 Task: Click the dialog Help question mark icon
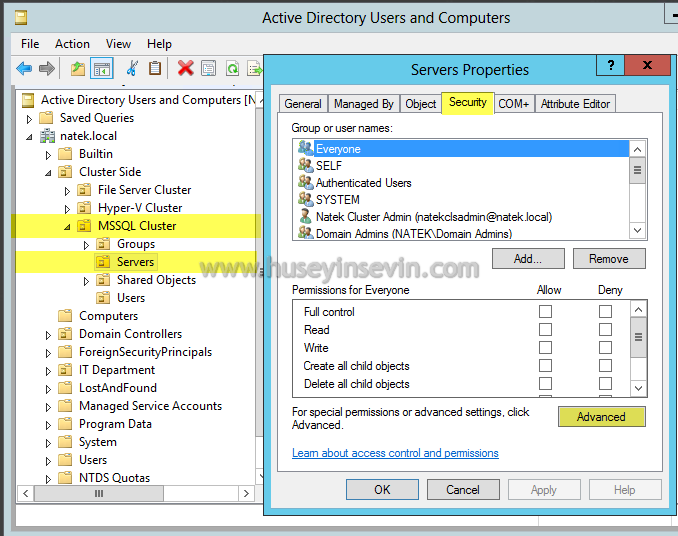[x=610, y=65]
